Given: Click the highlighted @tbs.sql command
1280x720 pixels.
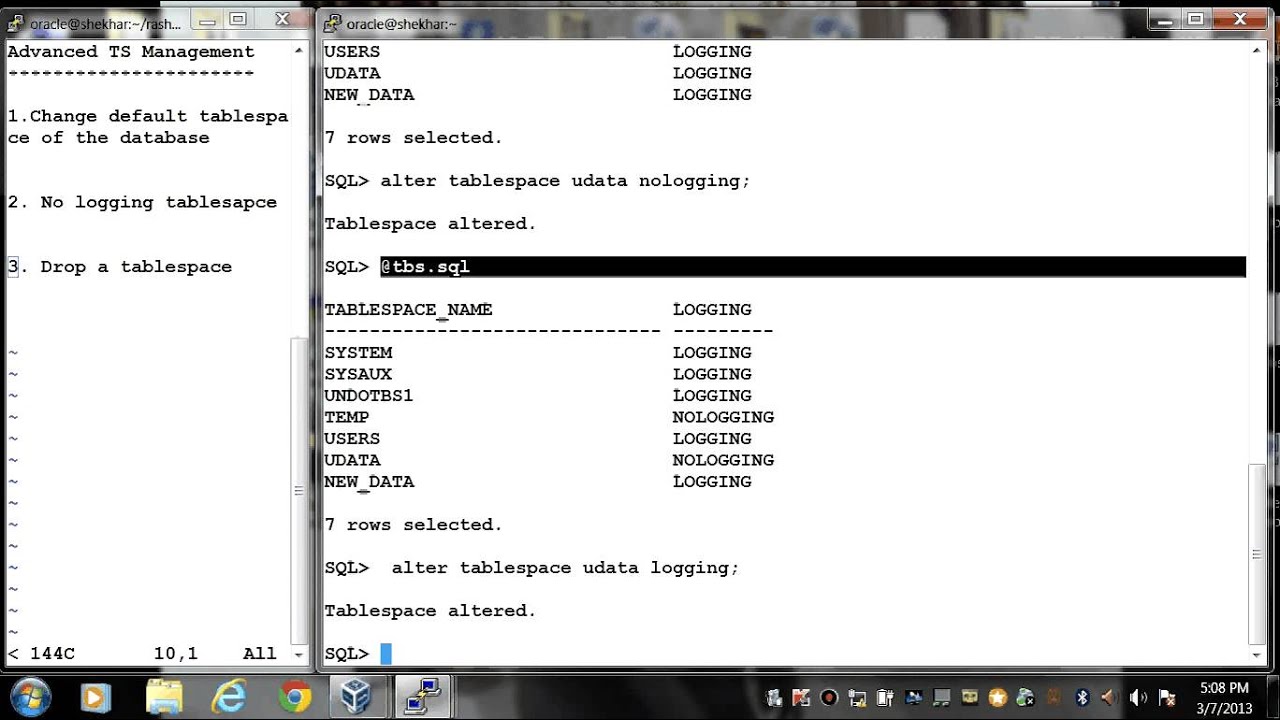Looking at the screenshot, I should [x=425, y=267].
